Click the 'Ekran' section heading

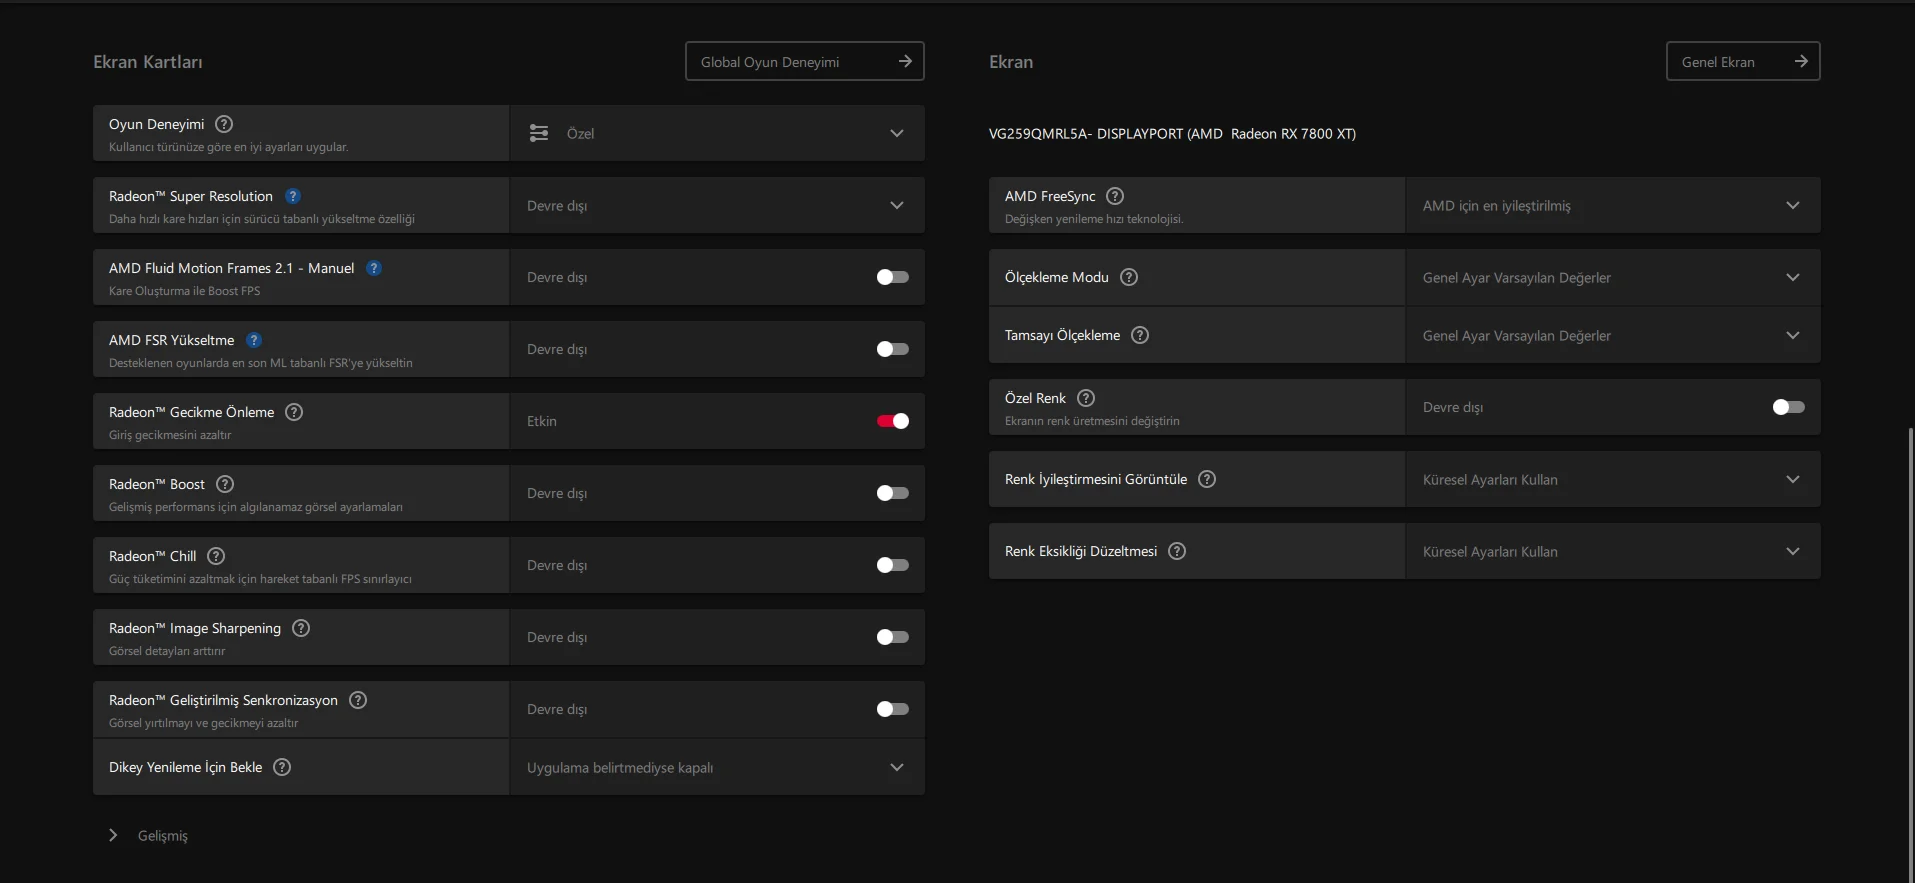pos(1011,62)
